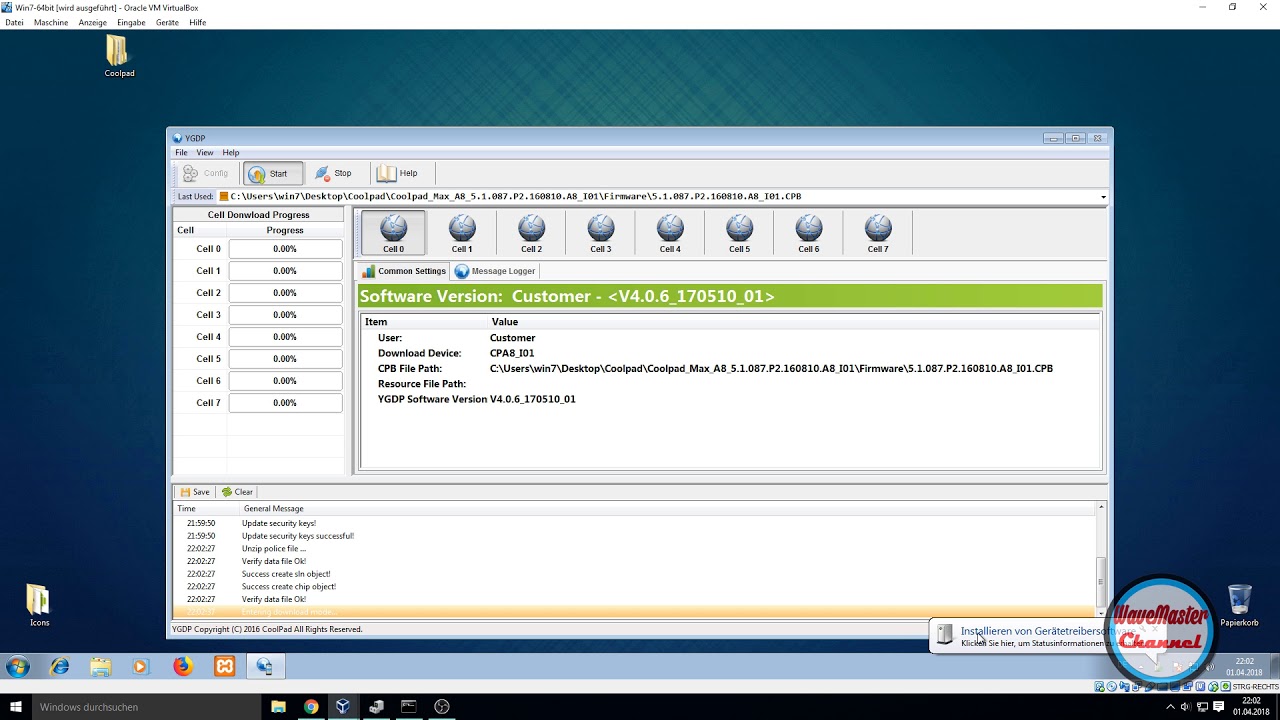
Task: Click the Download Device value CPA8_I01
Action: [512, 354]
